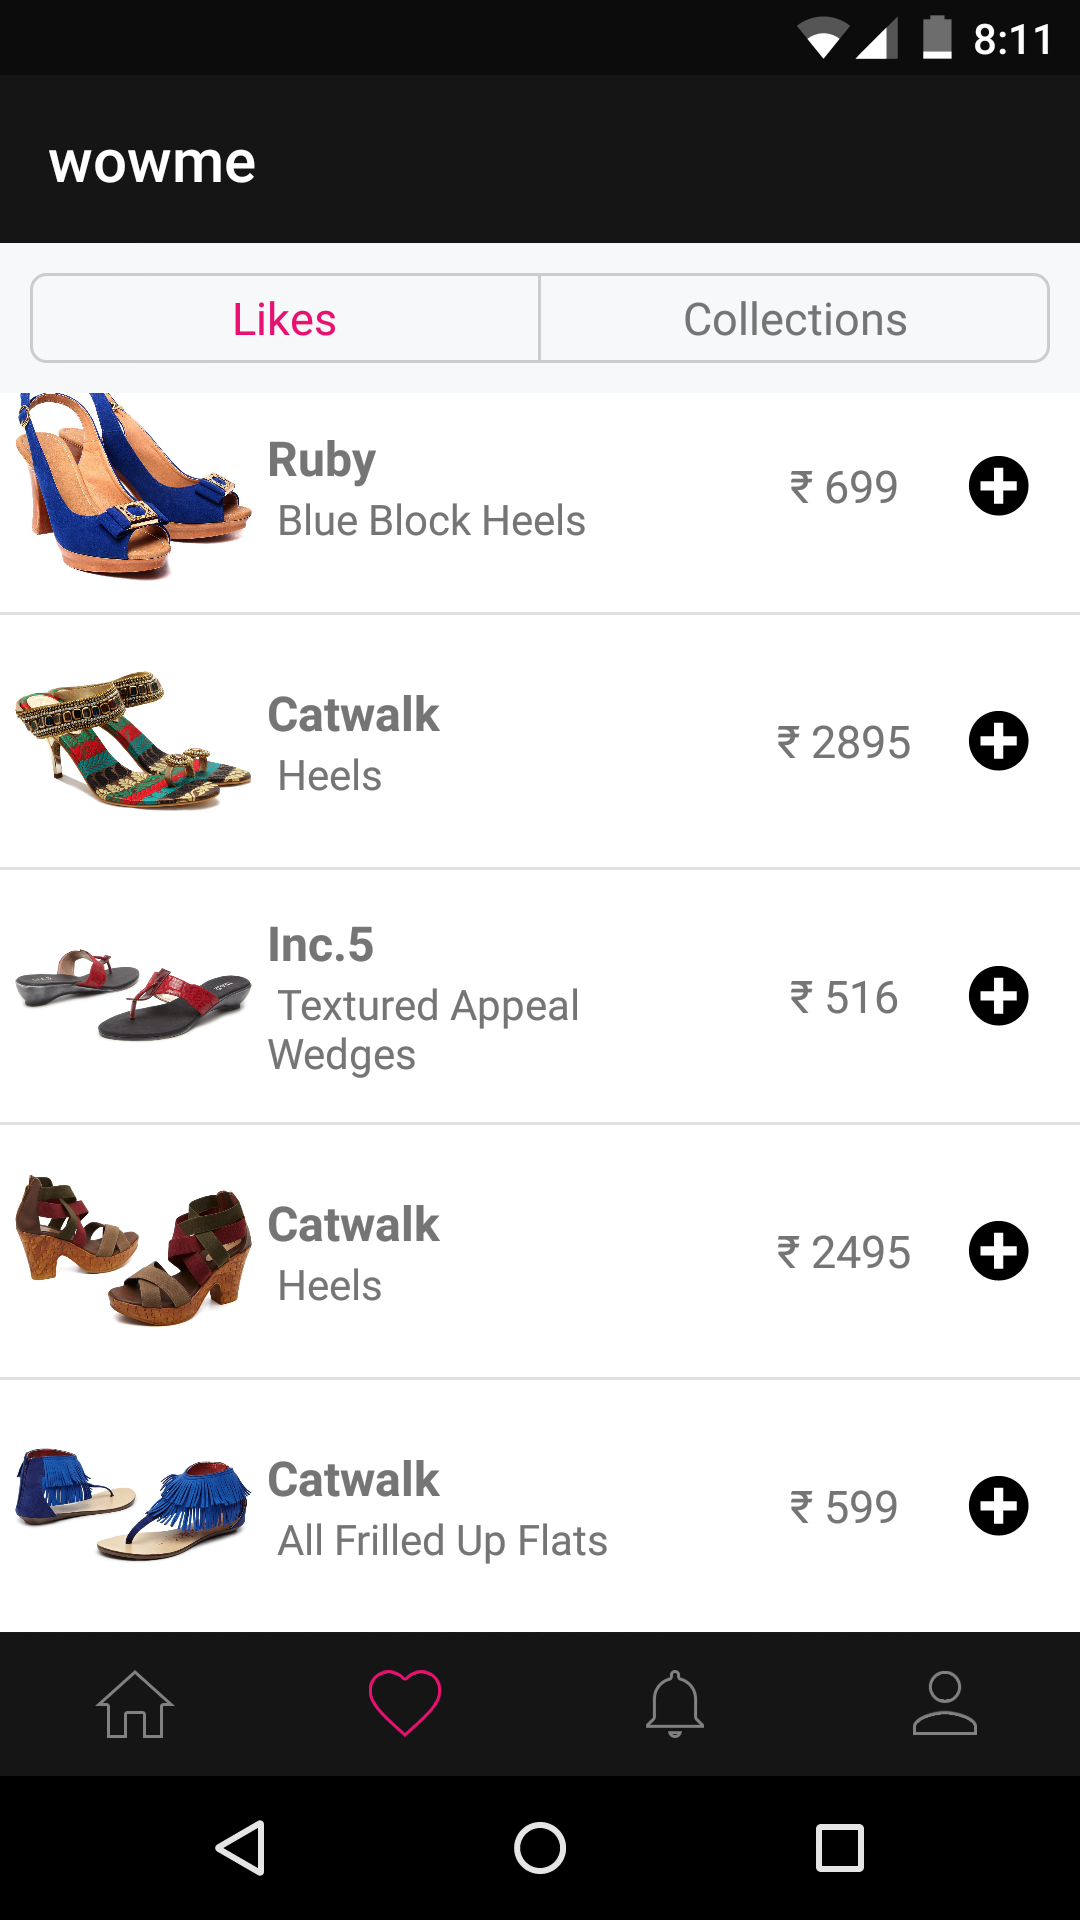Open the user profile icon
Image resolution: width=1080 pixels, height=1920 pixels.
tap(944, 1704)
